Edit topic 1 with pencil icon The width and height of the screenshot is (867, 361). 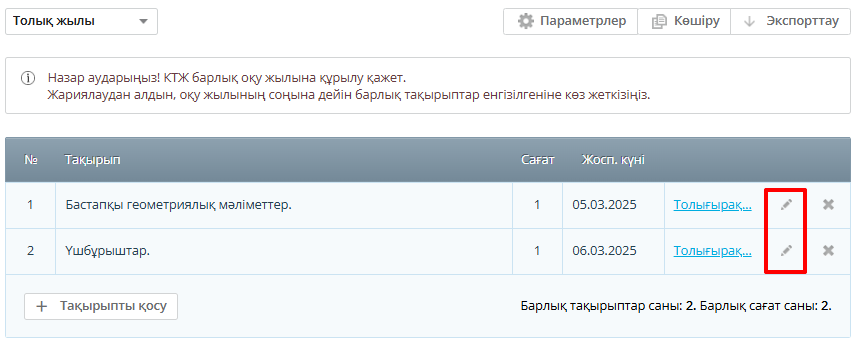[x=786, y=205]
